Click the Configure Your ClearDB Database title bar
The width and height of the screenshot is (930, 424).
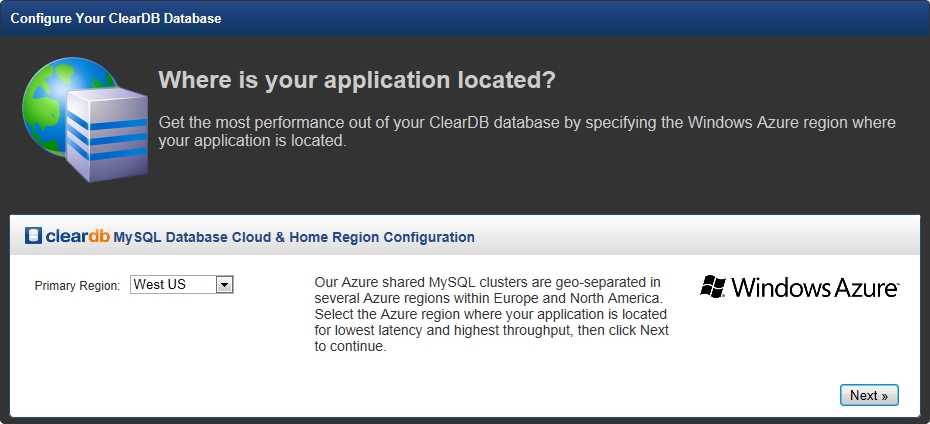point(465,18)
